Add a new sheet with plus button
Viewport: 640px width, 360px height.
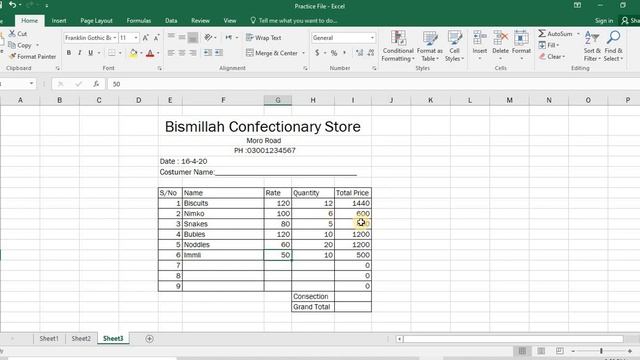[149, 338]
